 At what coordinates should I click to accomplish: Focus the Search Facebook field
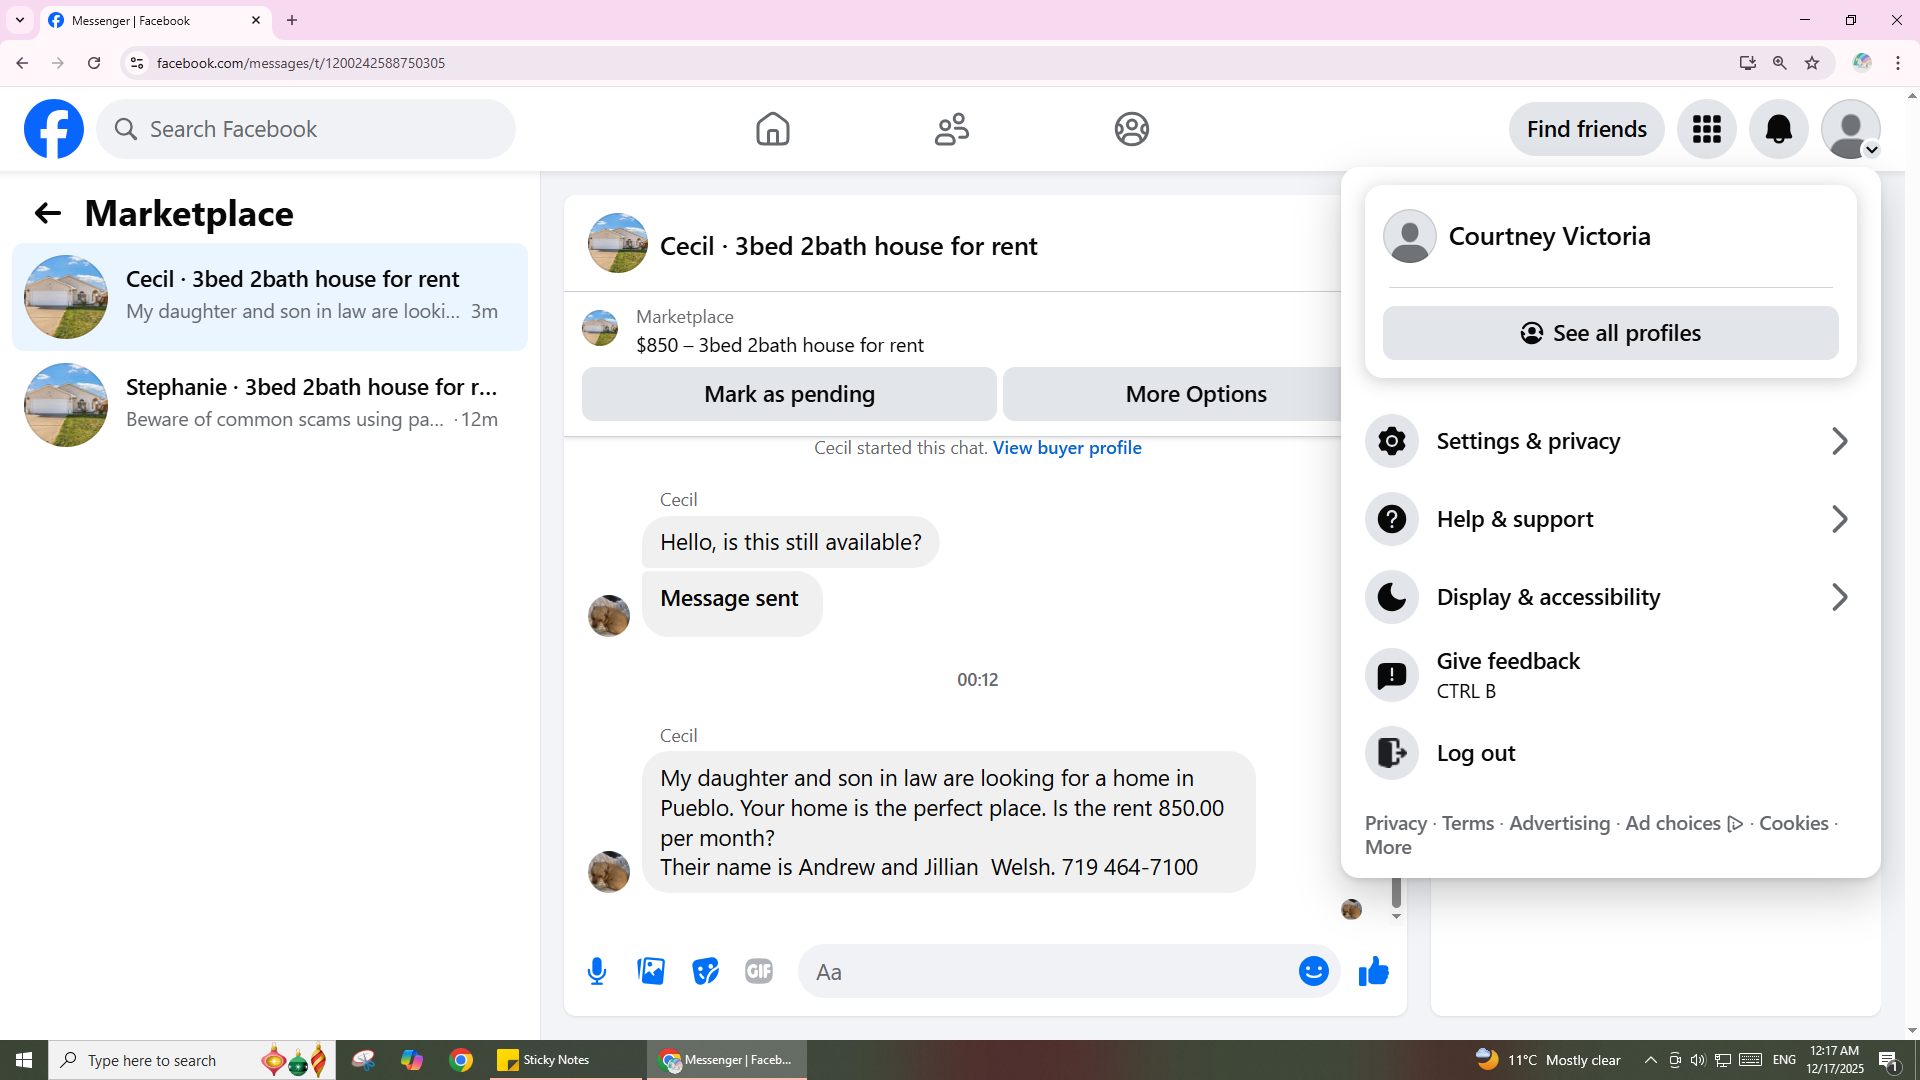coord(306,129)
